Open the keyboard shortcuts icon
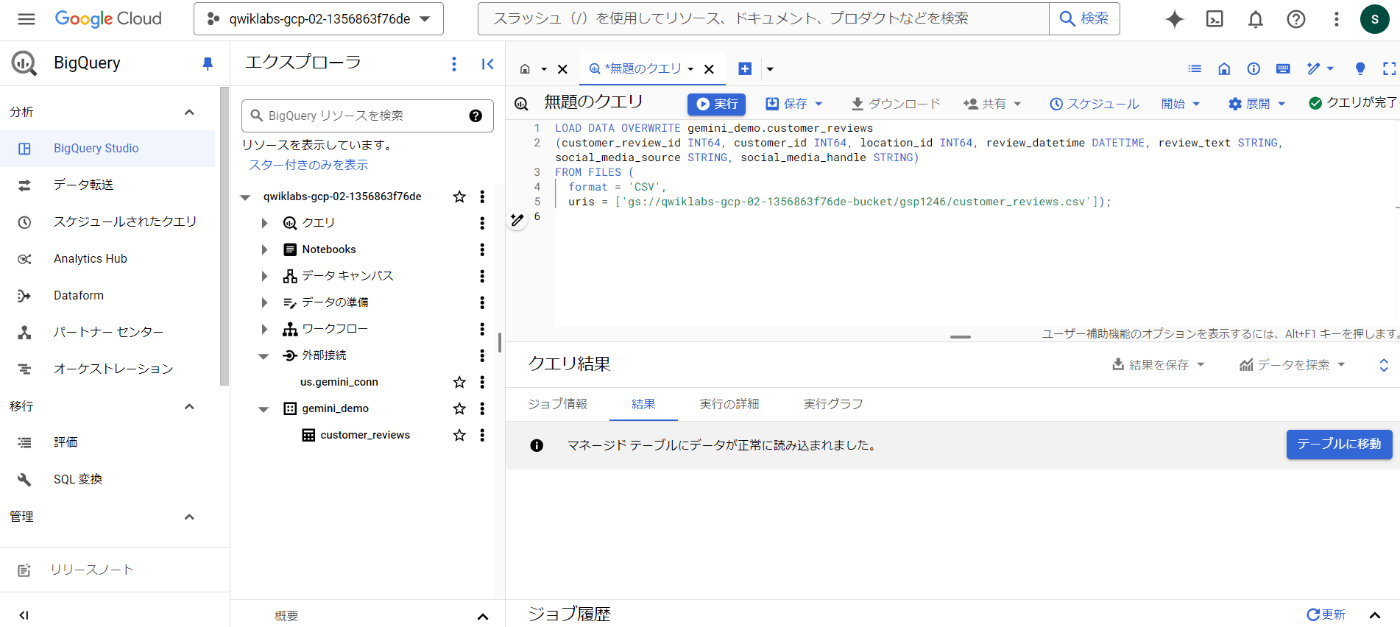The width and height of the screenshot is (1400, 627). point(1283,69)
